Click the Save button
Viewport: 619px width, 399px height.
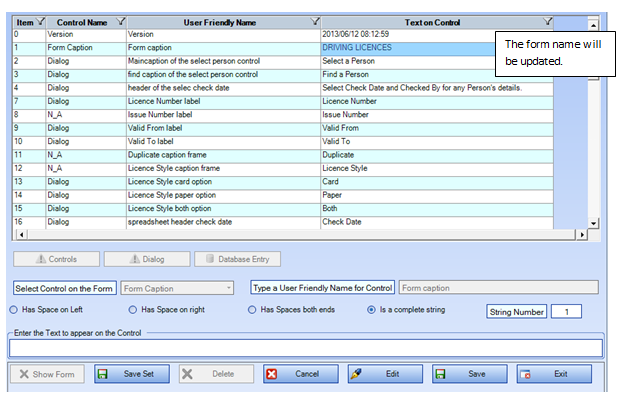coord(470,374)
